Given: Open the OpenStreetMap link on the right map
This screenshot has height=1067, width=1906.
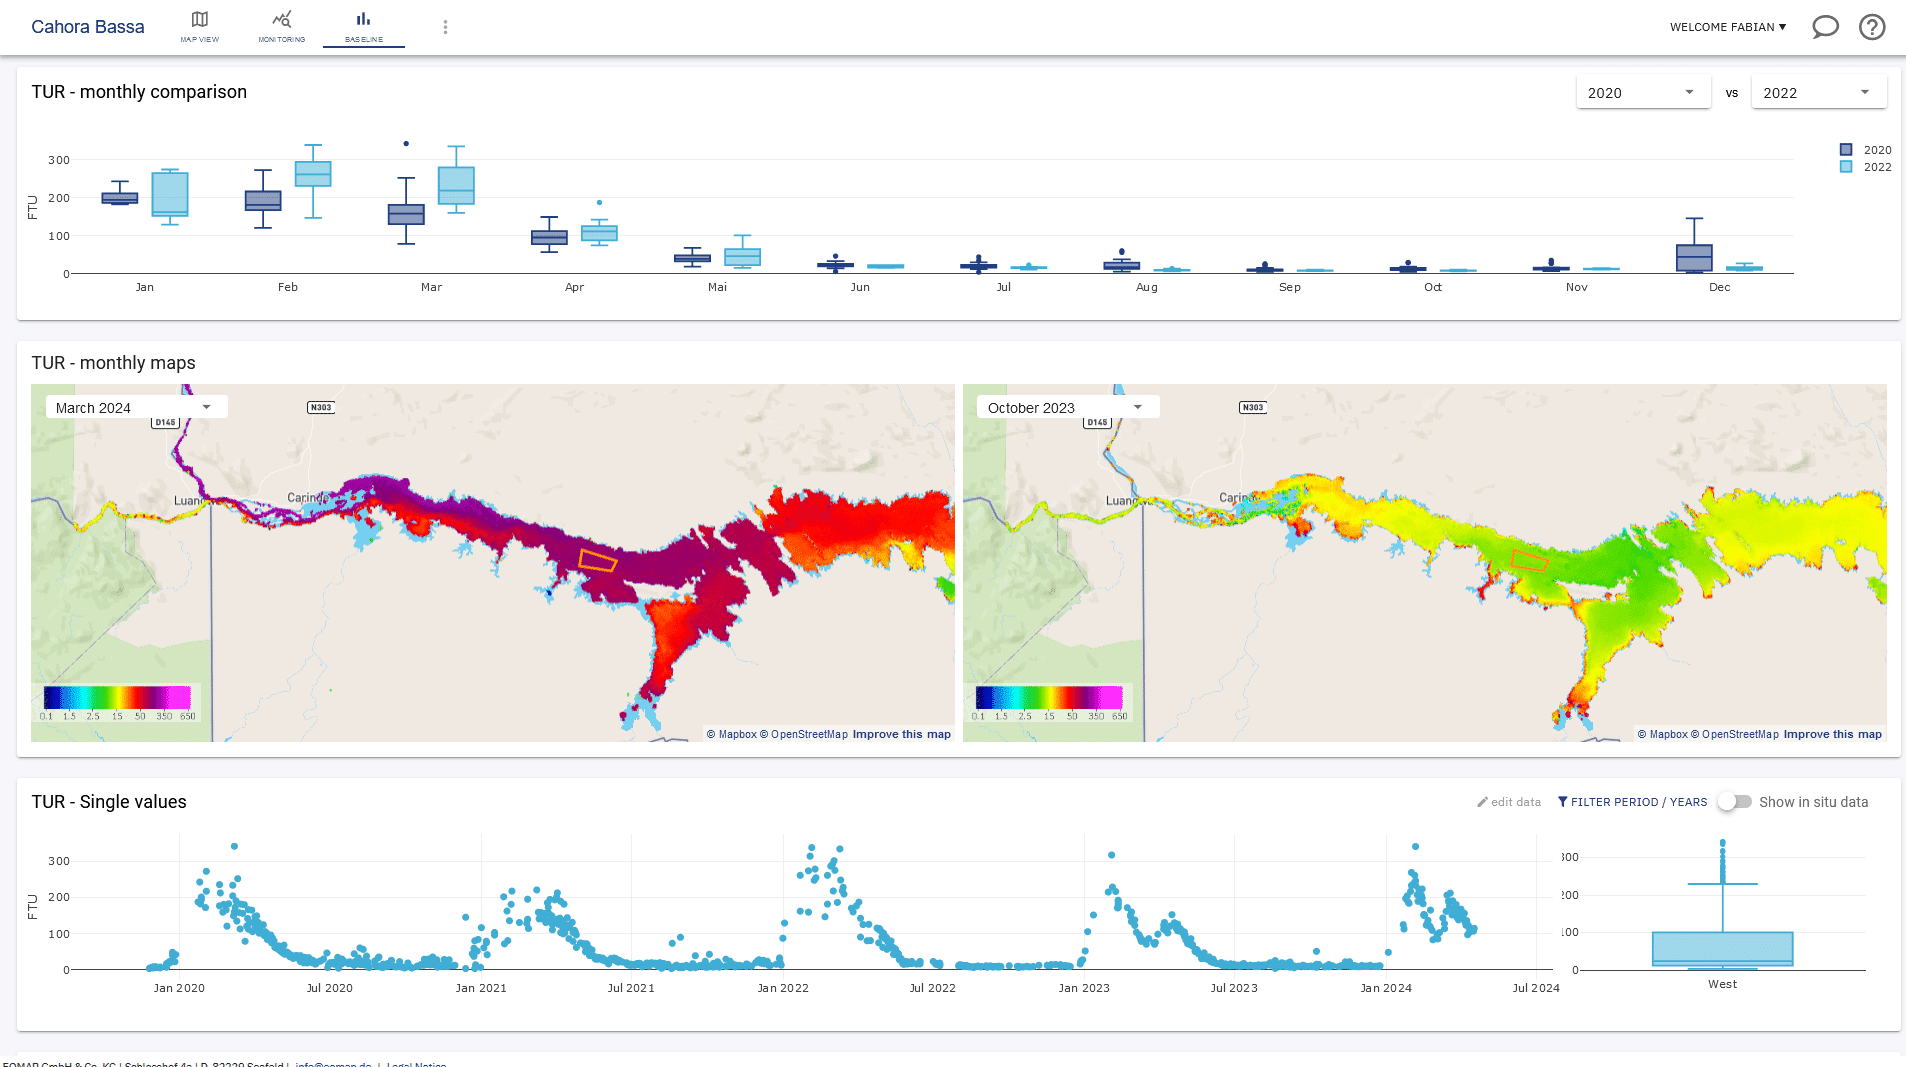Looking at the screenshot, I should [1735, 734].
